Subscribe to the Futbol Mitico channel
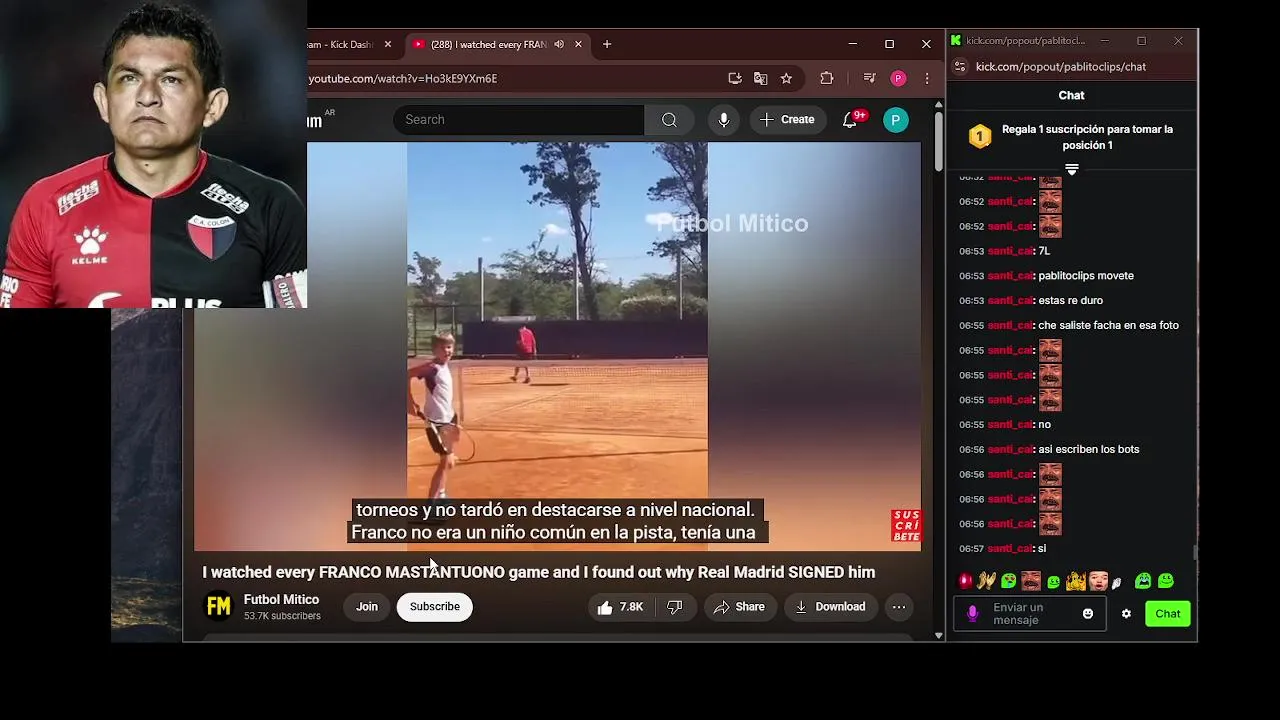 (x=435, y=607)
